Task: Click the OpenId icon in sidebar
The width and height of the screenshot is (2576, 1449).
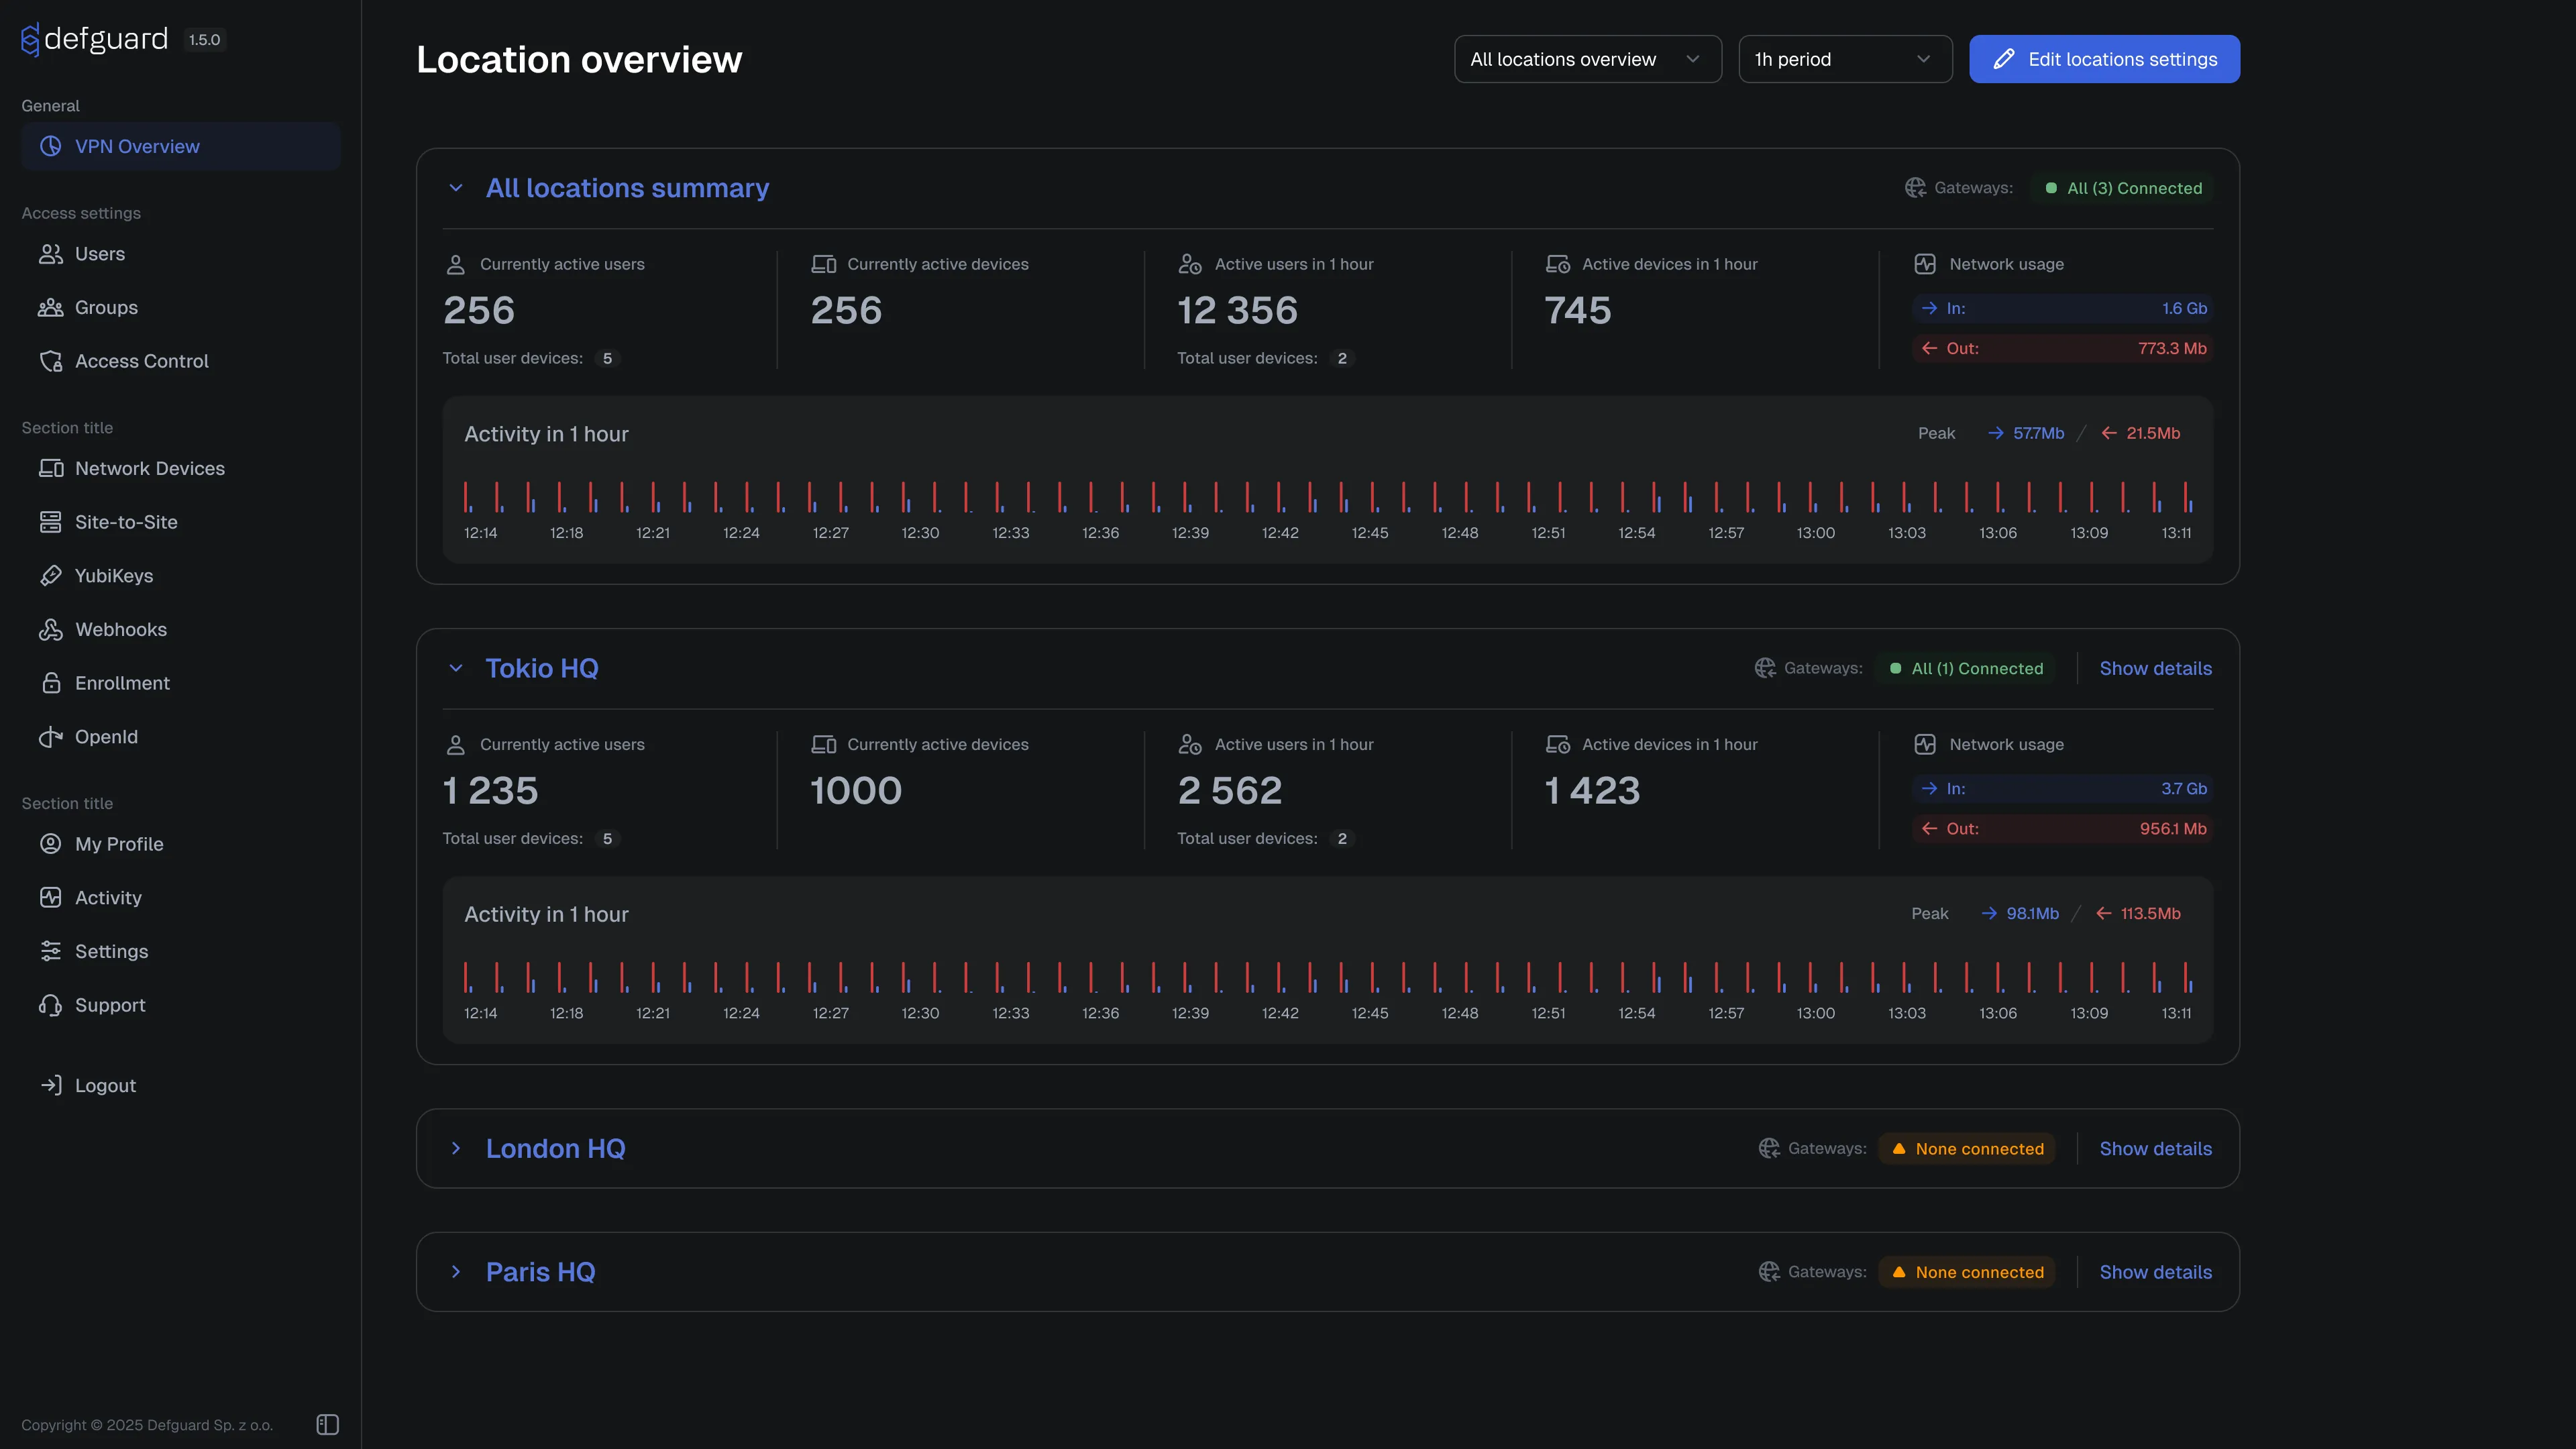Action: point(50,737)
